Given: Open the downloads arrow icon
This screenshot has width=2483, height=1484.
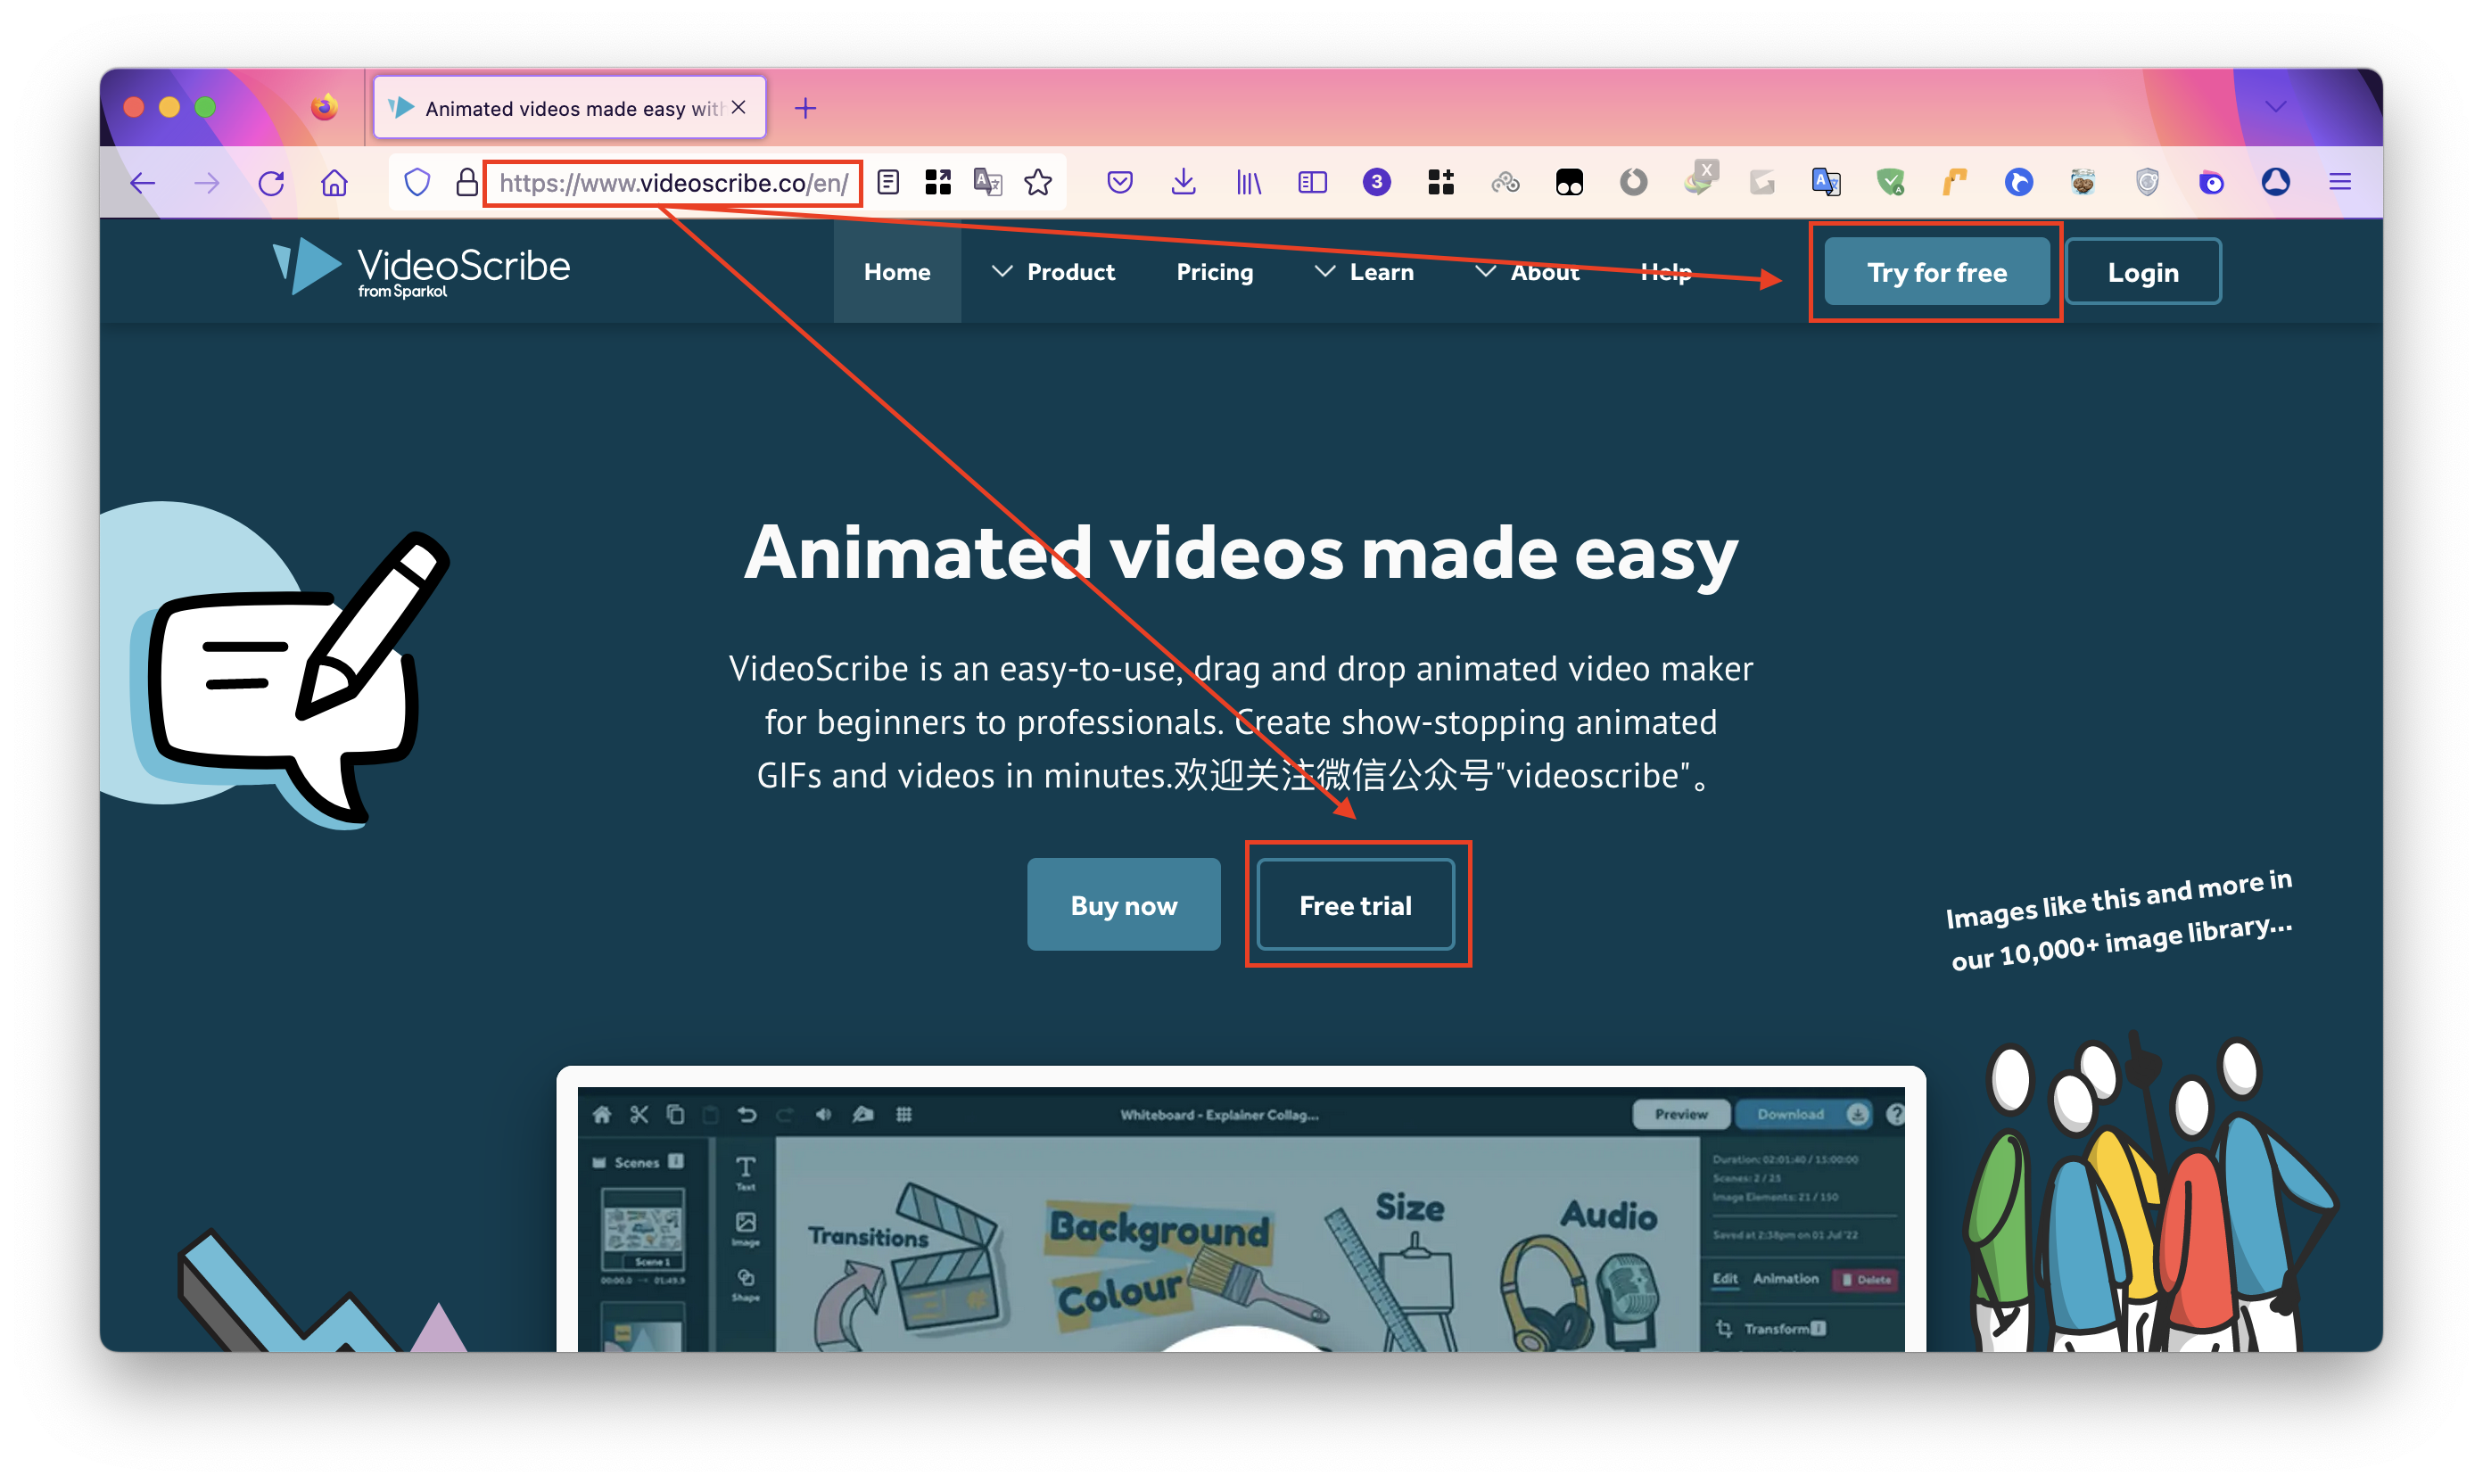Looking at the screenshot, I should pyautogui.click(x=1183, y=182).
